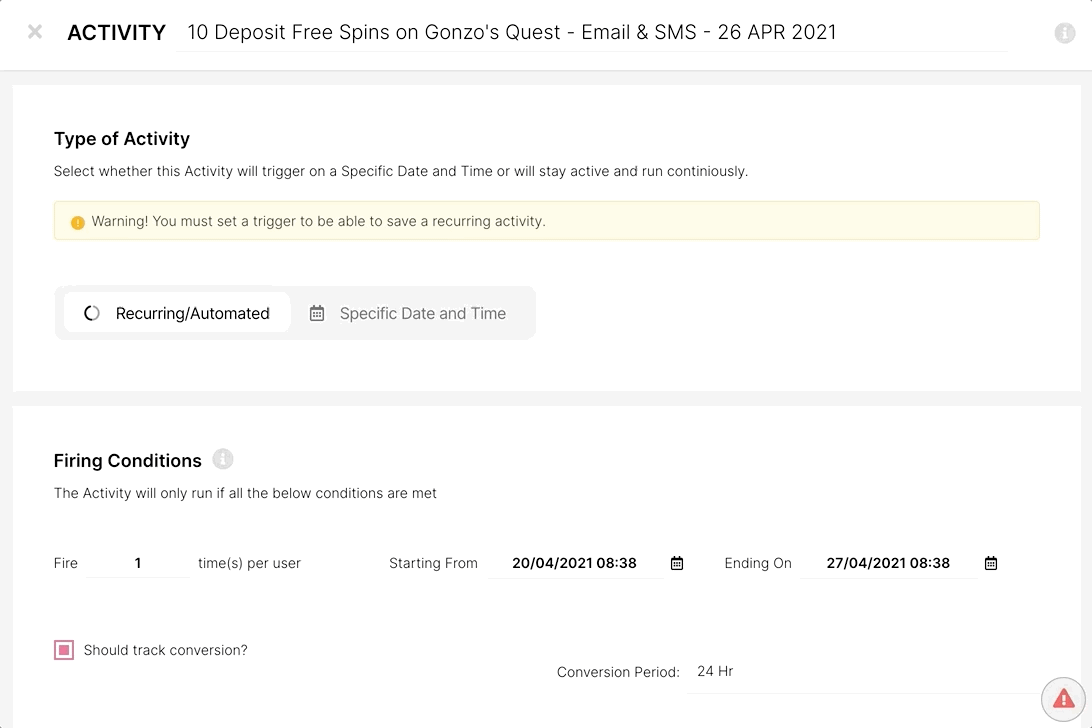
Task: Open Ending On calendar picker icon
Action: (x=991, y=563)
